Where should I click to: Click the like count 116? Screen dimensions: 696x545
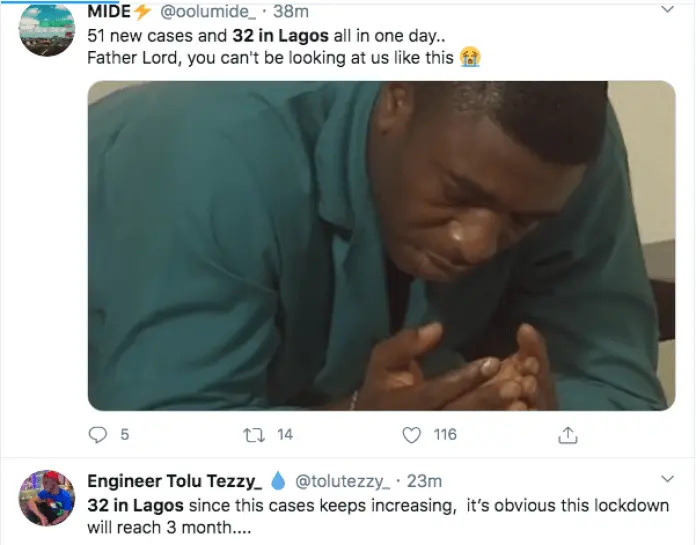tap(445, 434)
